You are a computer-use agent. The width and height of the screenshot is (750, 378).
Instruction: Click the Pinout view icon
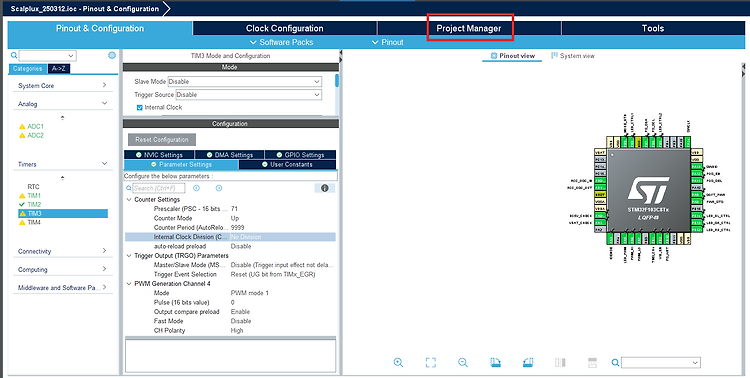(494, 56)
